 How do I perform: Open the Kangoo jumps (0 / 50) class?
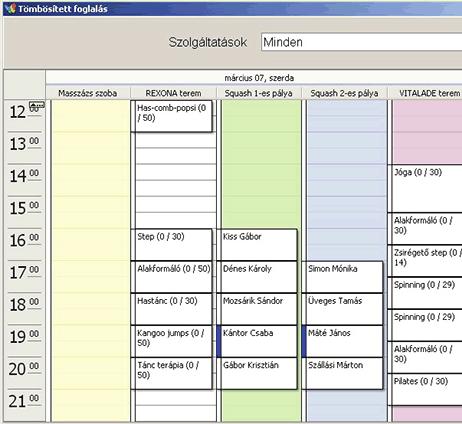click(171, 341)
